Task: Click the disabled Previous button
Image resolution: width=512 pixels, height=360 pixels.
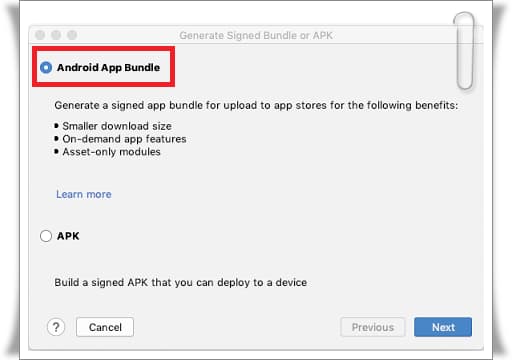Action: pyautogui.click(x=373, y=327)
